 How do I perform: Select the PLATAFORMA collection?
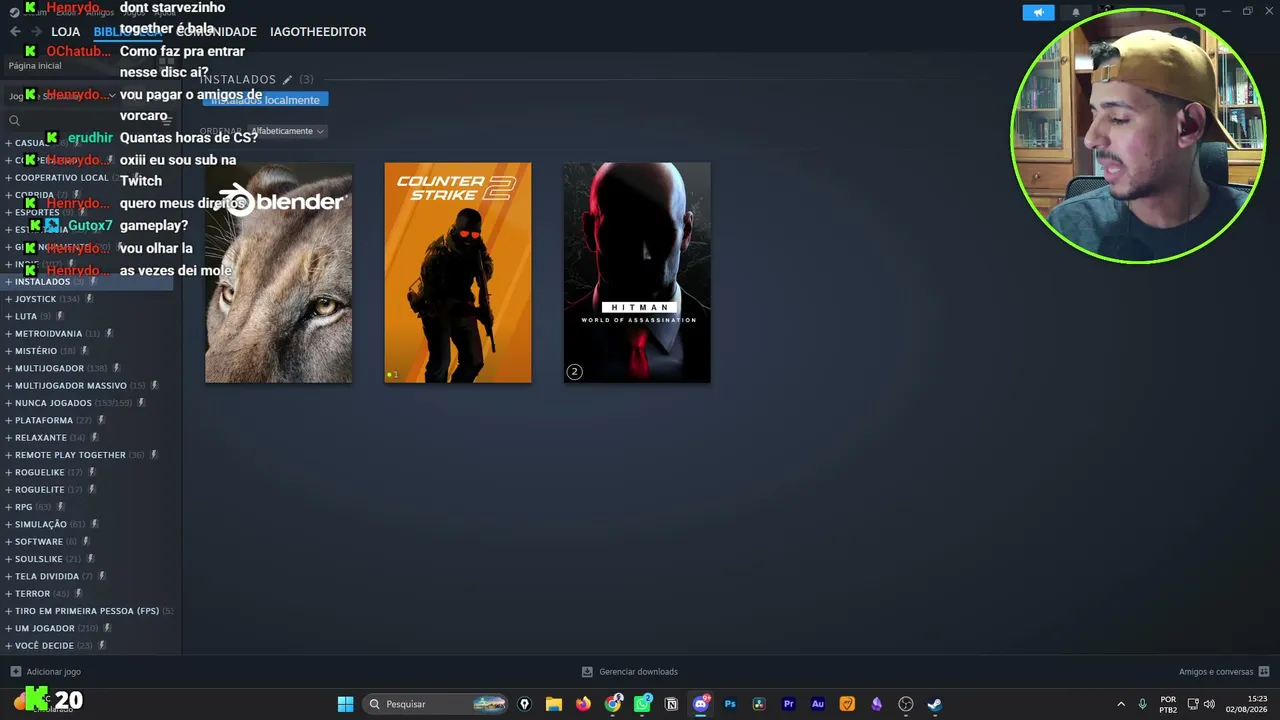(x=44, y=421)
